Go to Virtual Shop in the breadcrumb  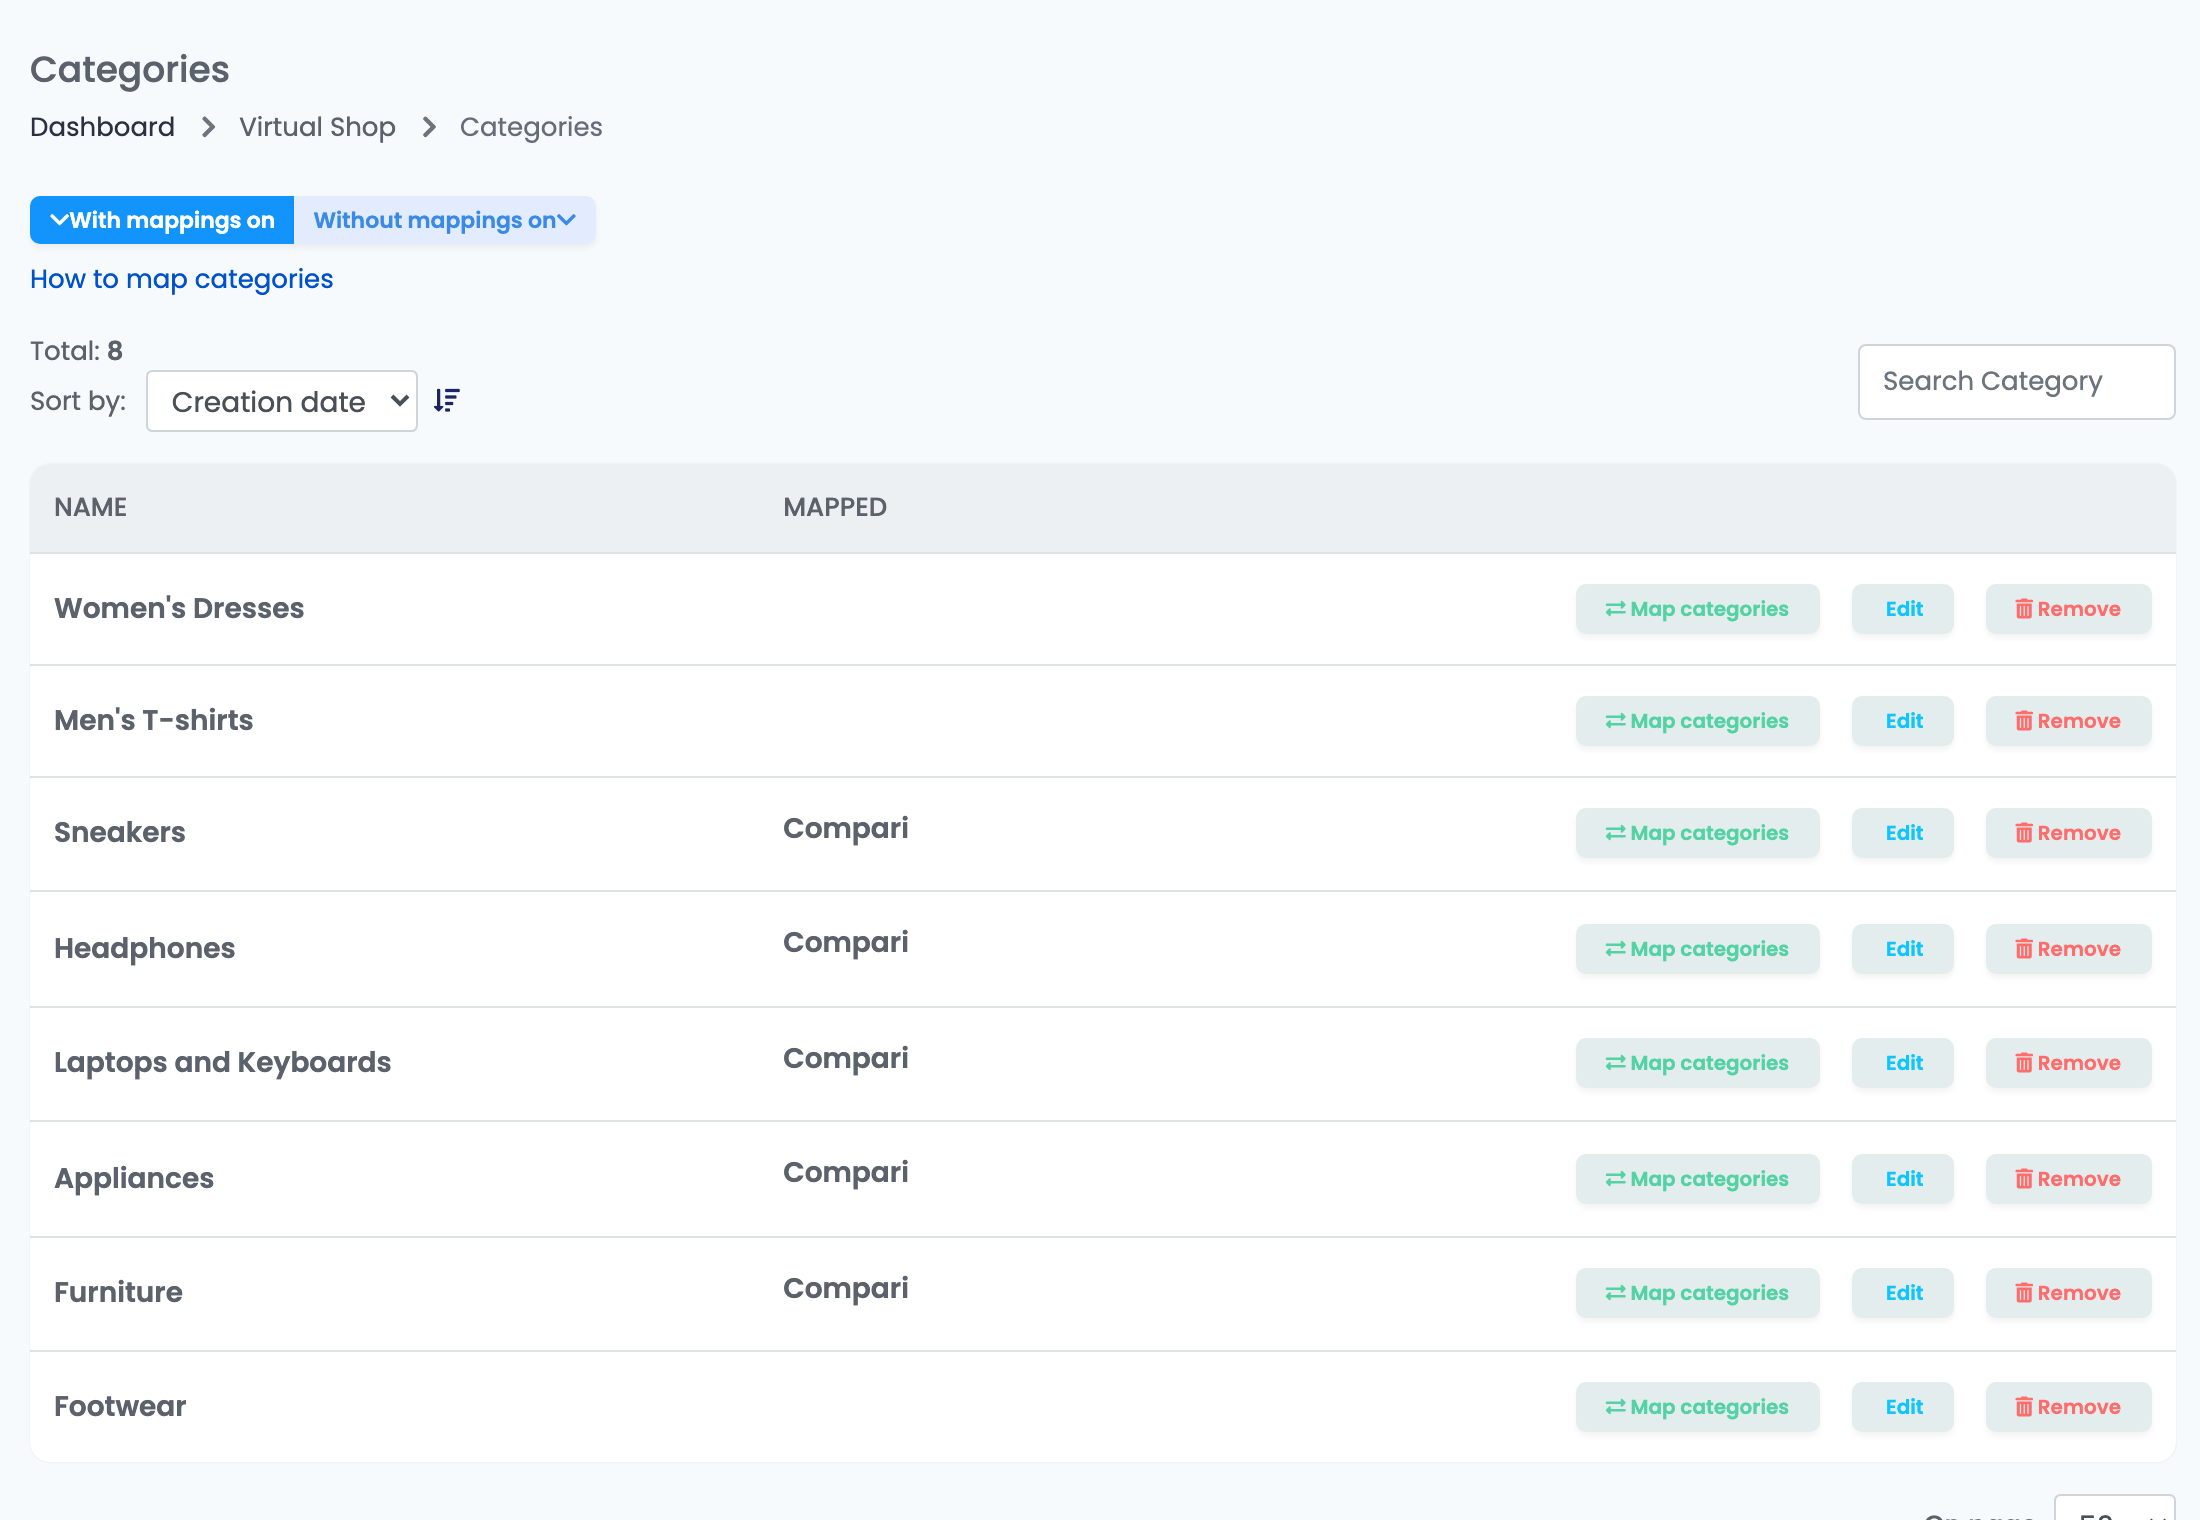coord(317,127)
